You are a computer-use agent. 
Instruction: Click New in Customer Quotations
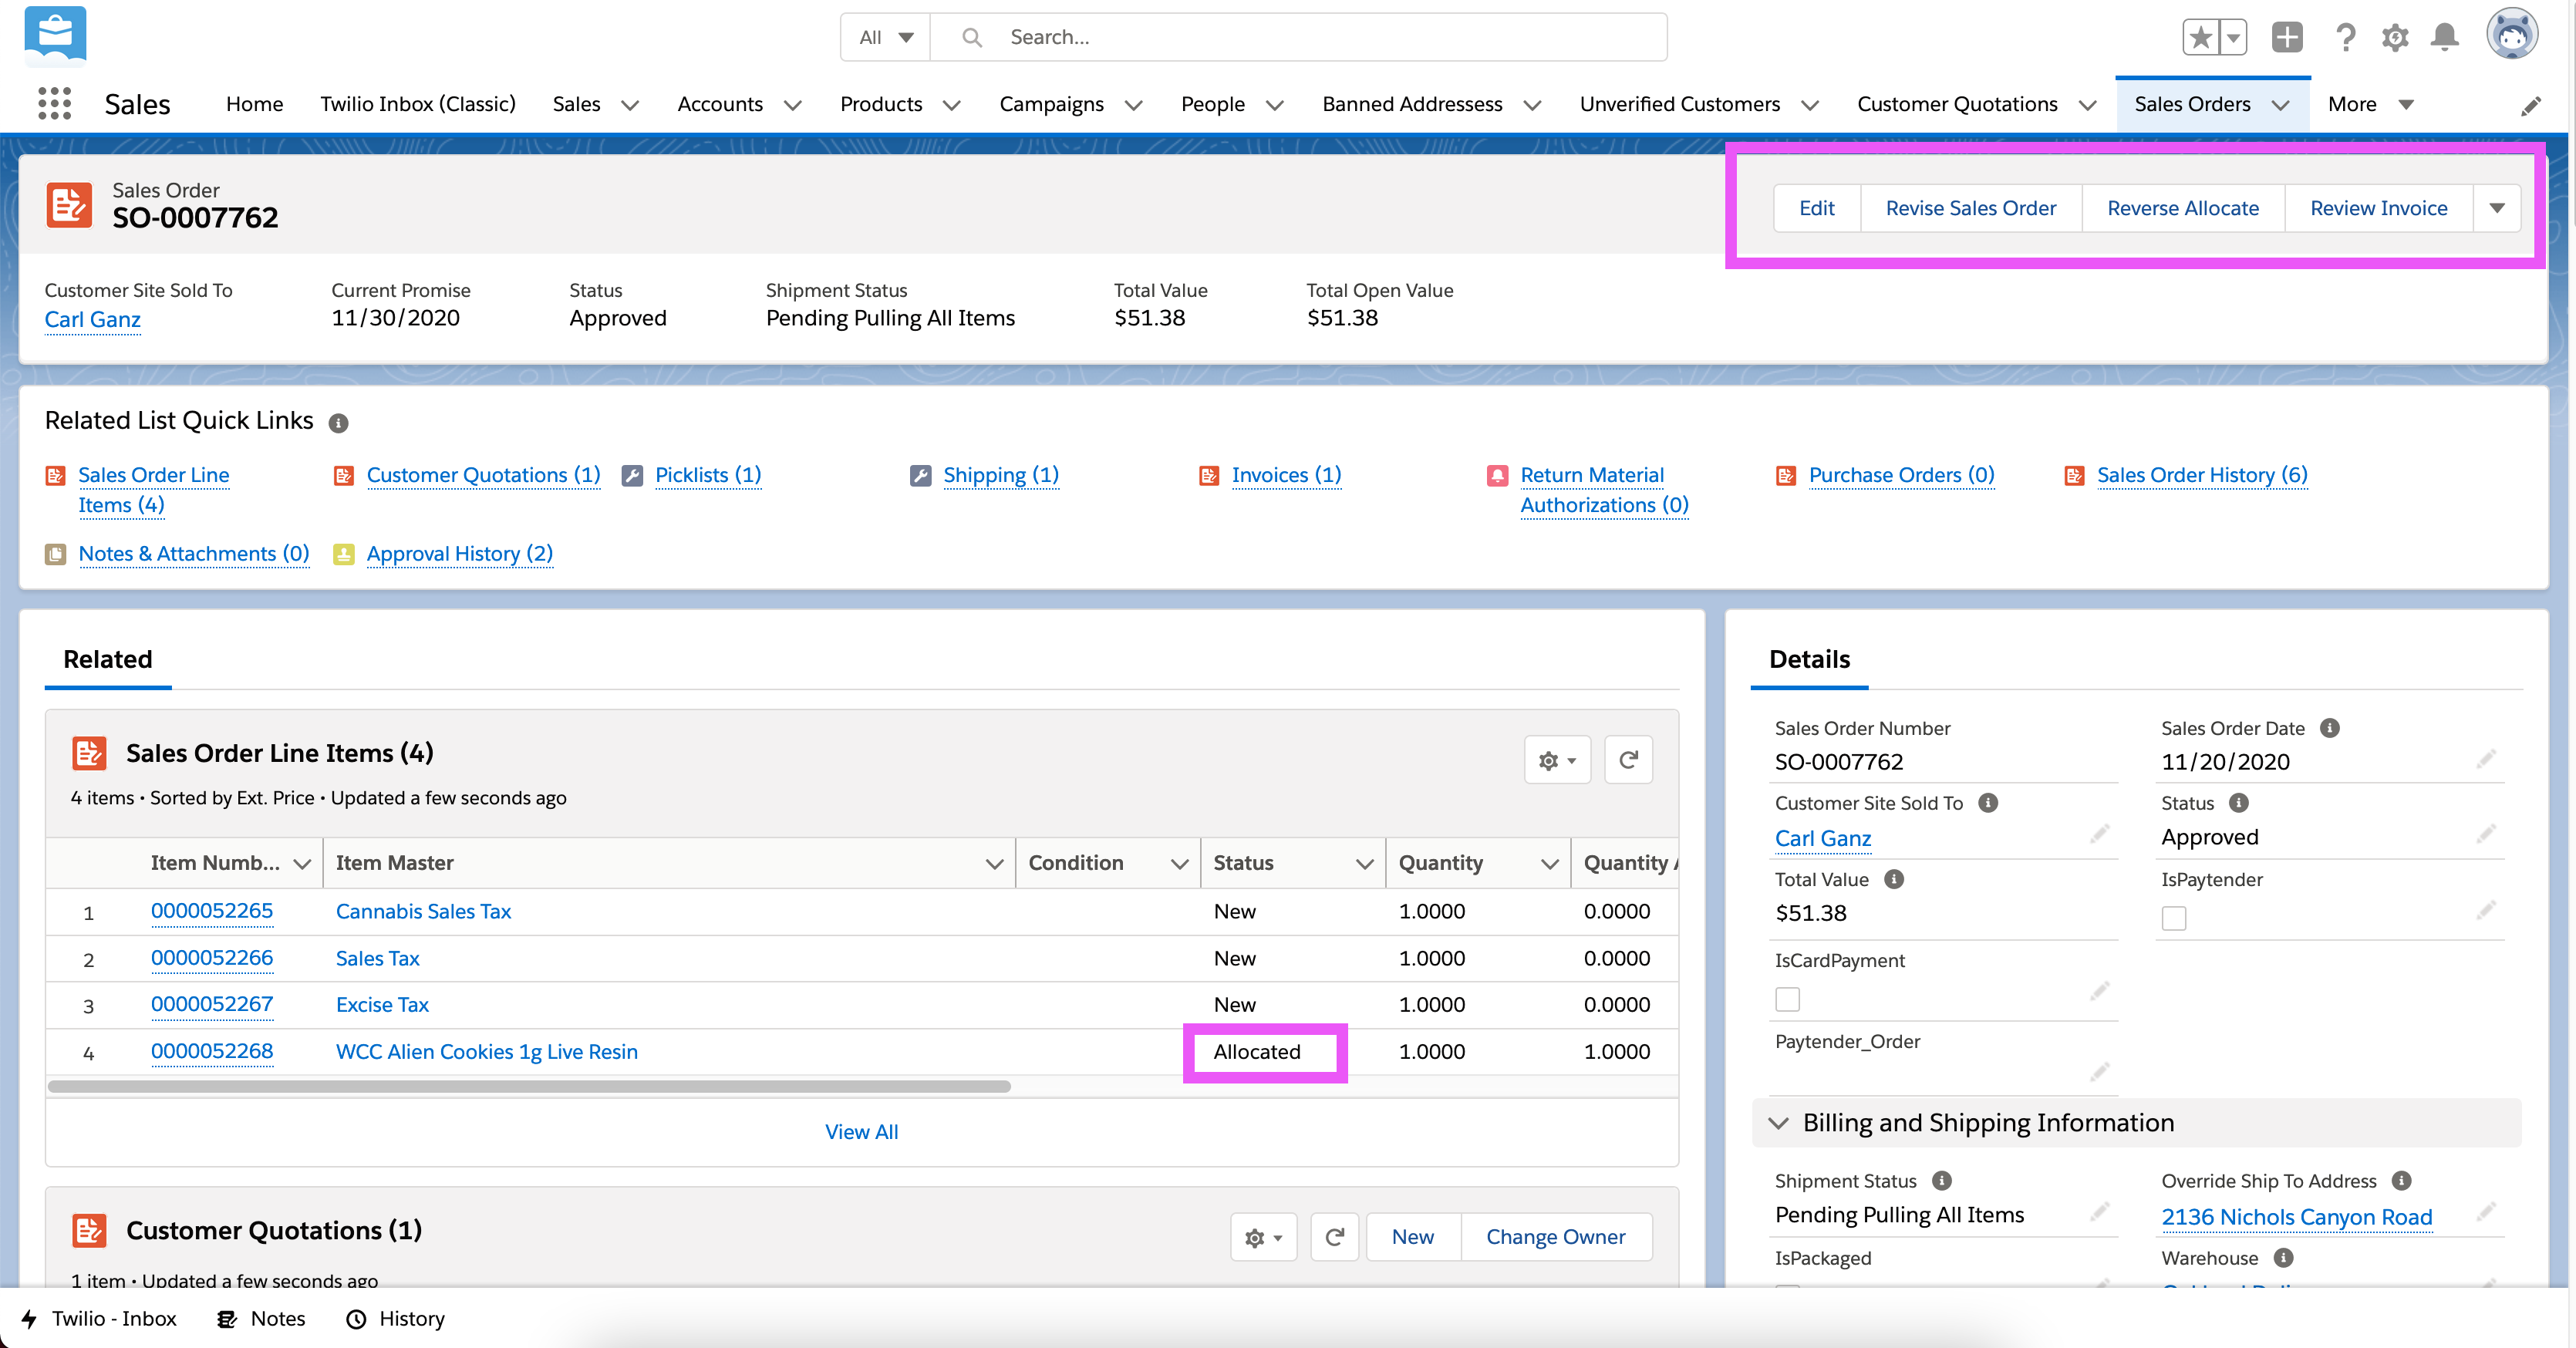pyautogui.click(x=1412, y=1238)
